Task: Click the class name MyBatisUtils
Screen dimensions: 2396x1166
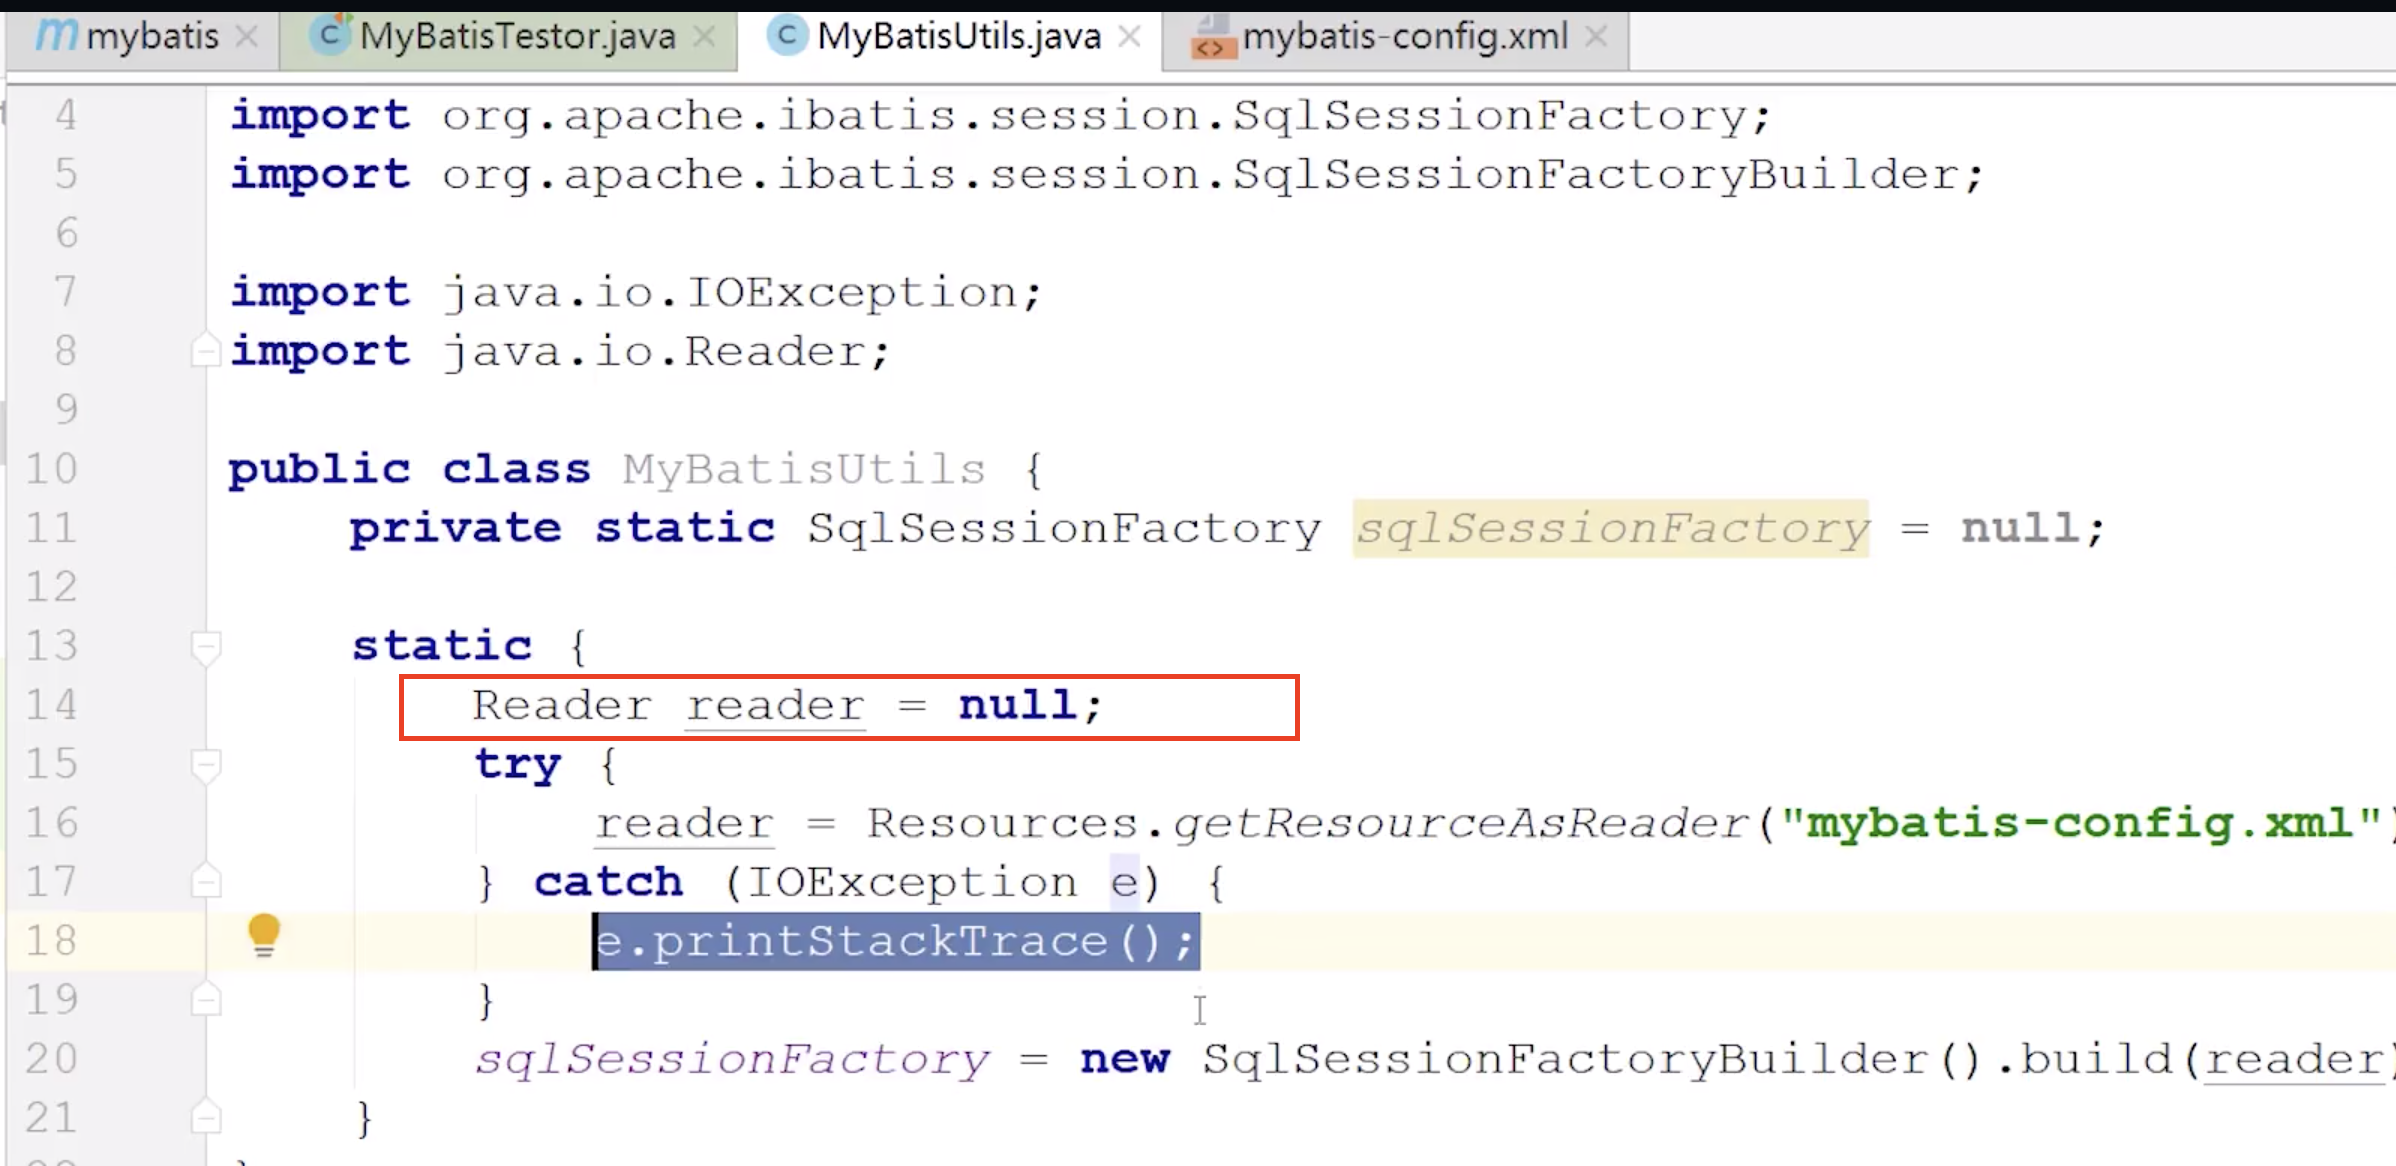Action: pos(804,468)
